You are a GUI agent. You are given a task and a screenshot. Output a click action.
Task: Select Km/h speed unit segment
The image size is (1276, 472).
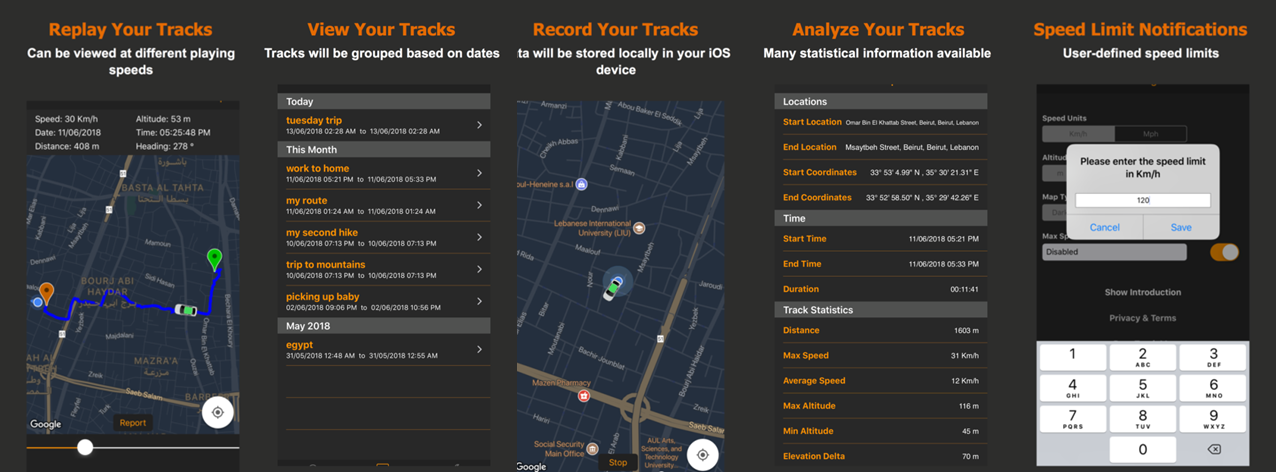point(1078,133)
